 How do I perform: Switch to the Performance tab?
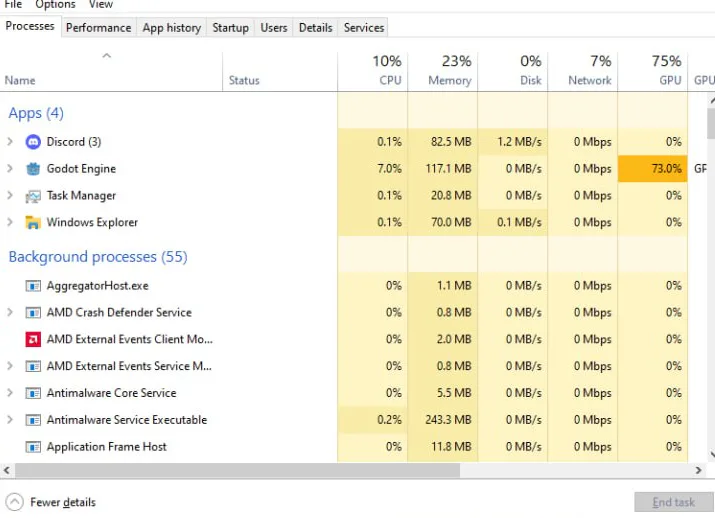98,28
